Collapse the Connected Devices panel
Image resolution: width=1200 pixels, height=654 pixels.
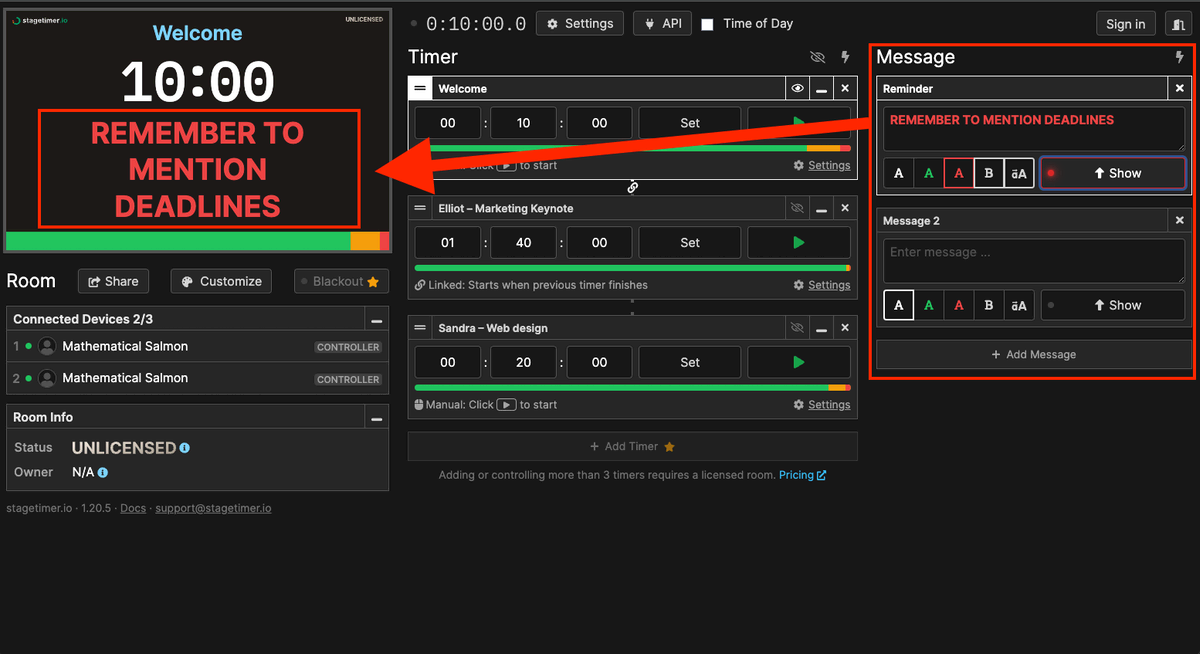[376, 319]
